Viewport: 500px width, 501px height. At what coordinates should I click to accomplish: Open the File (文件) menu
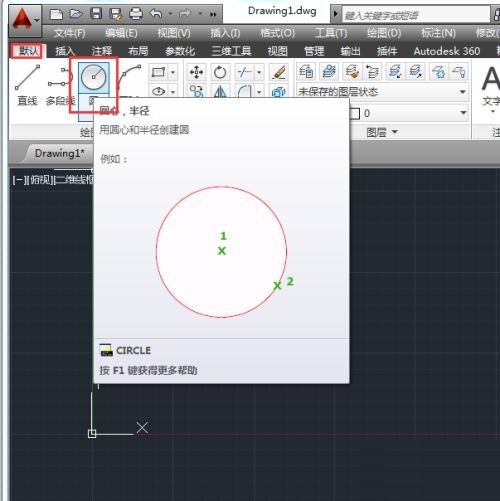click(x=70, y=33)
